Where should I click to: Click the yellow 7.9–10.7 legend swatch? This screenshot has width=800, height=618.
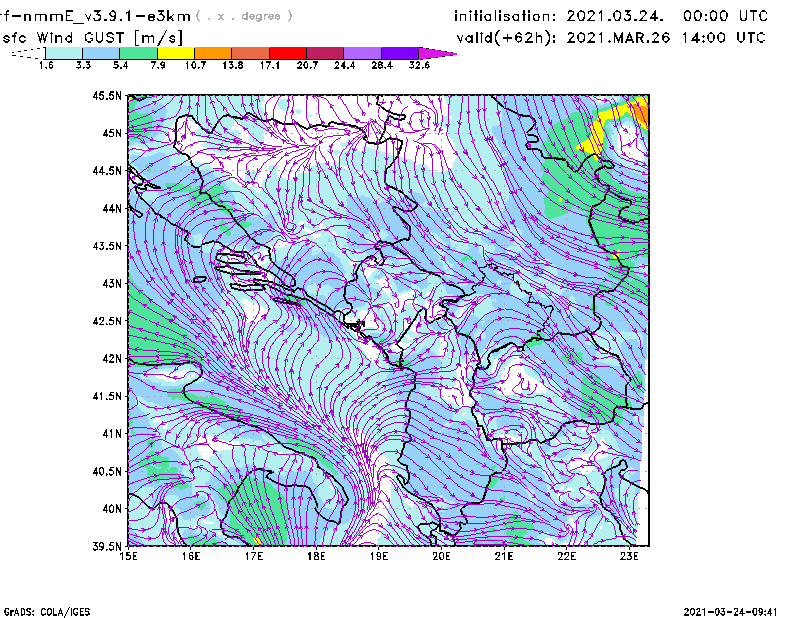(176, 53)
